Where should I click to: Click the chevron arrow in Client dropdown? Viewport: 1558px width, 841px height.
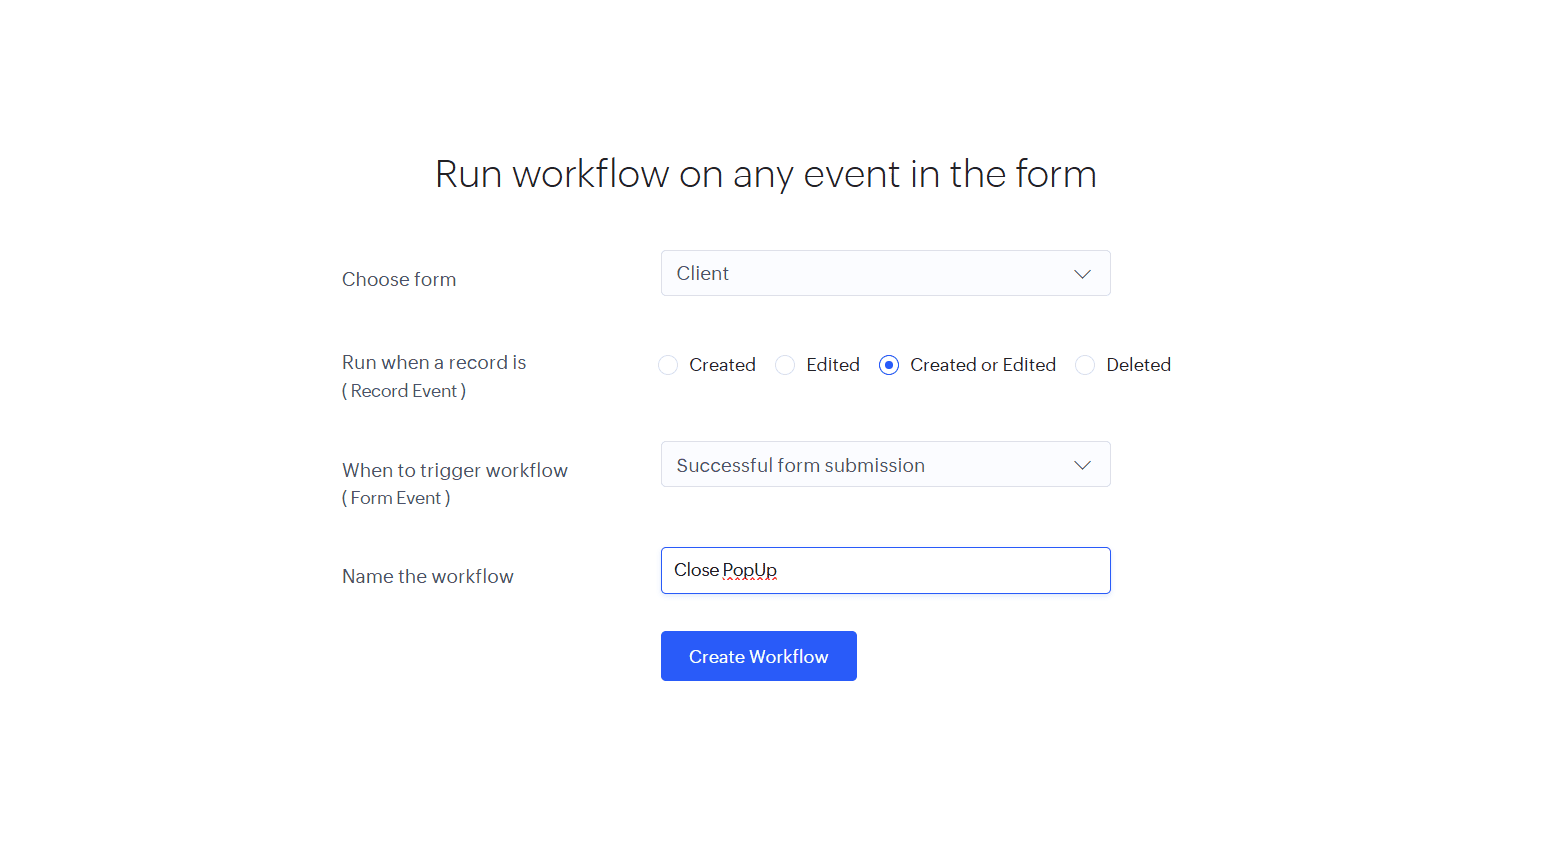click(x=1082, y=274)
